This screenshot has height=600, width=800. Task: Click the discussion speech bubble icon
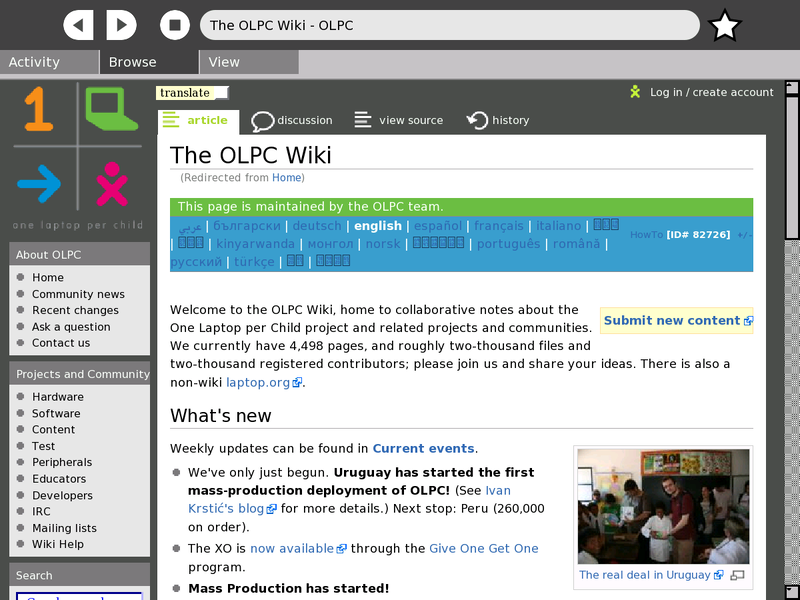coord(261,119)
